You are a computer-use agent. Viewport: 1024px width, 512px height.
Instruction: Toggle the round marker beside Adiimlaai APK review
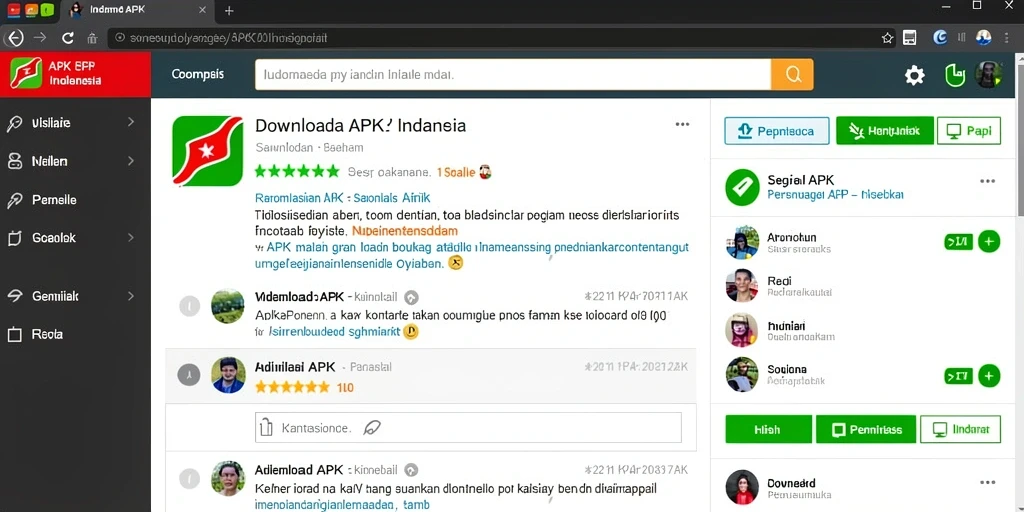point(189,374)
